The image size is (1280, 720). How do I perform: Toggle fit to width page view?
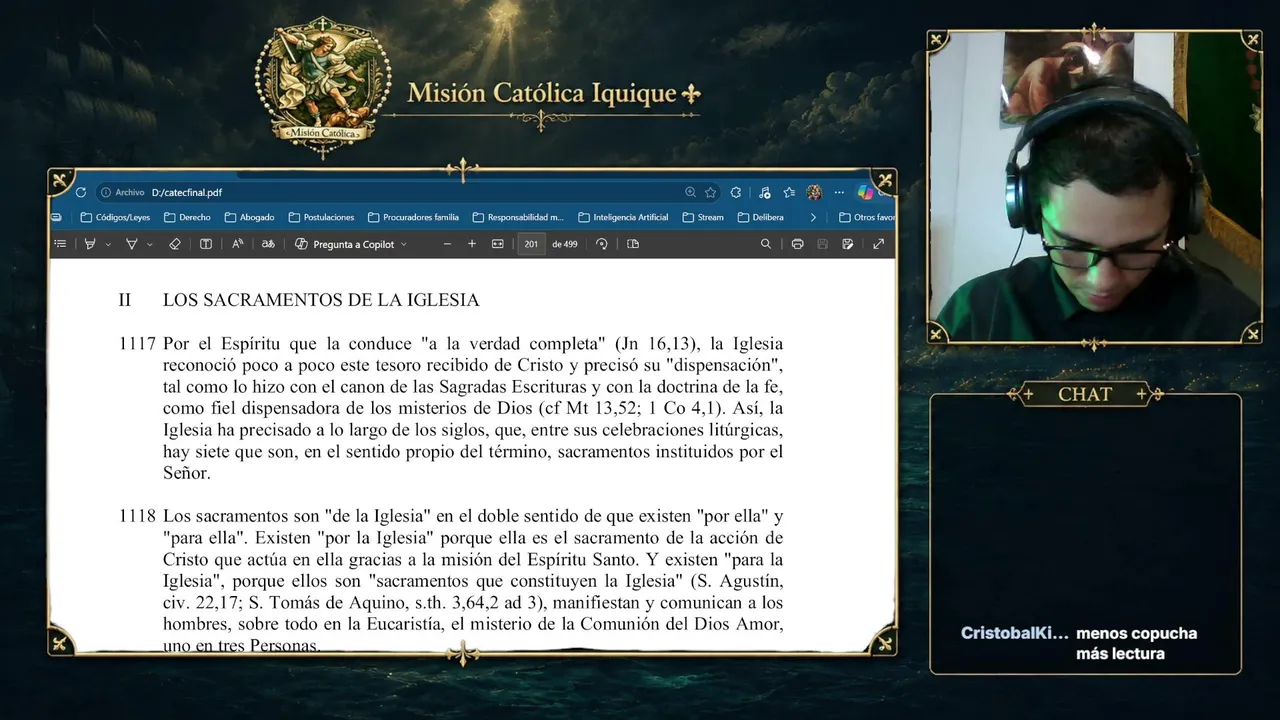coord(498,244)
